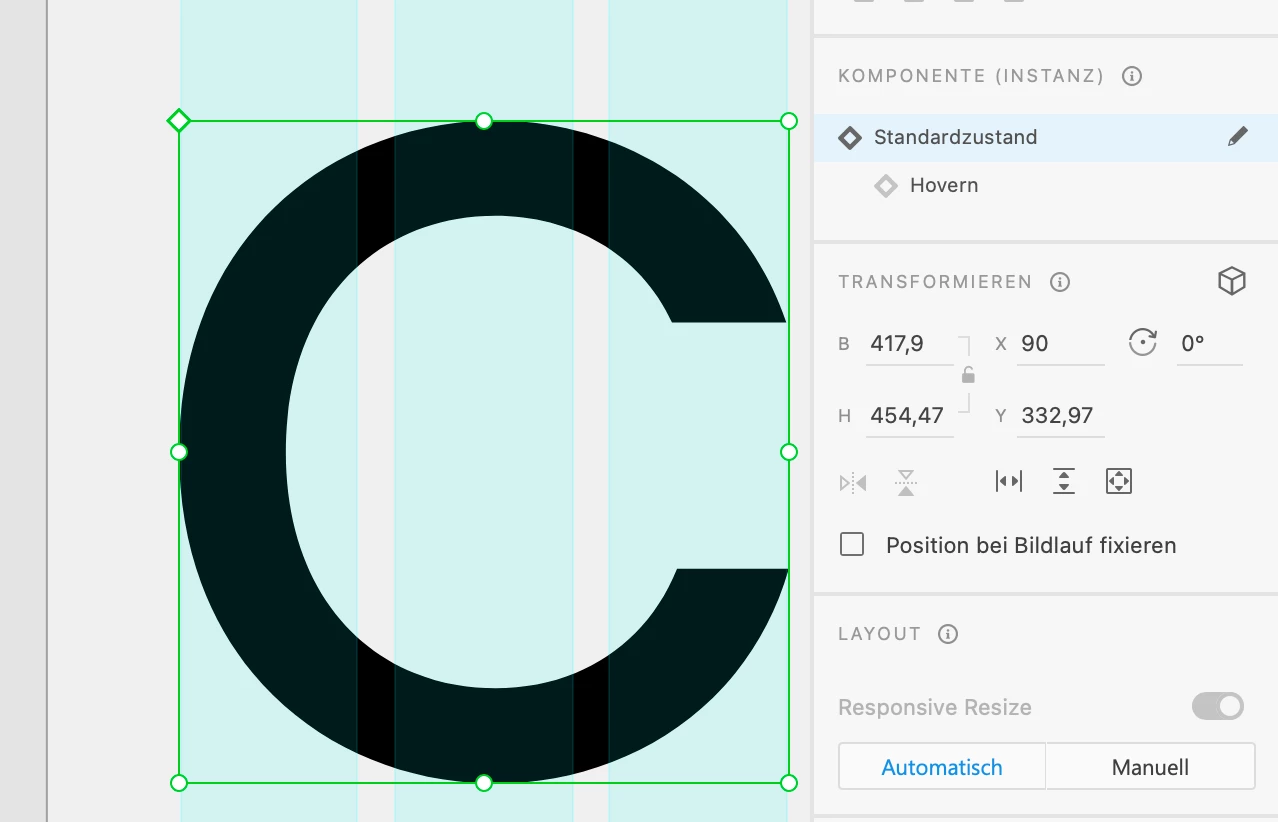Click the B width field showing 417,9
This screenshot has height=822, width=1278.
(910, 344)
